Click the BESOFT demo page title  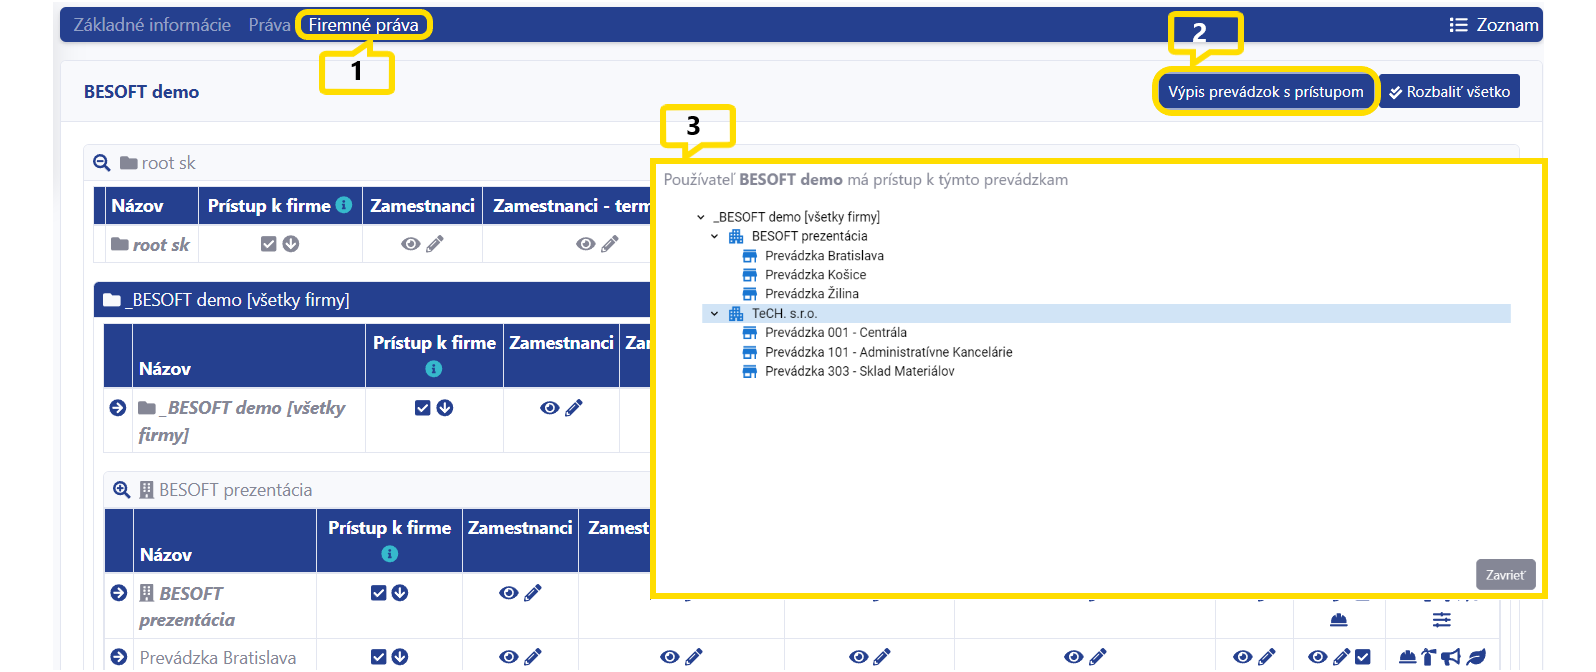coord(141,91)
